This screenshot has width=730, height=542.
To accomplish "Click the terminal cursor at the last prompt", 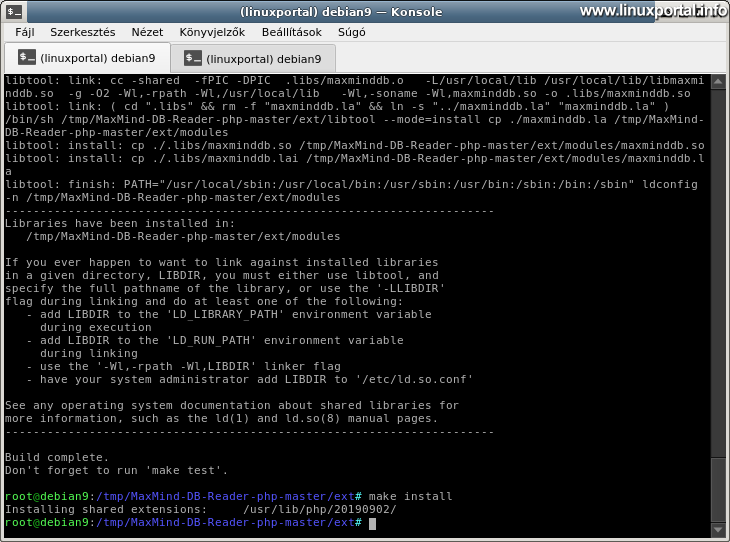I will click(372, 523).
